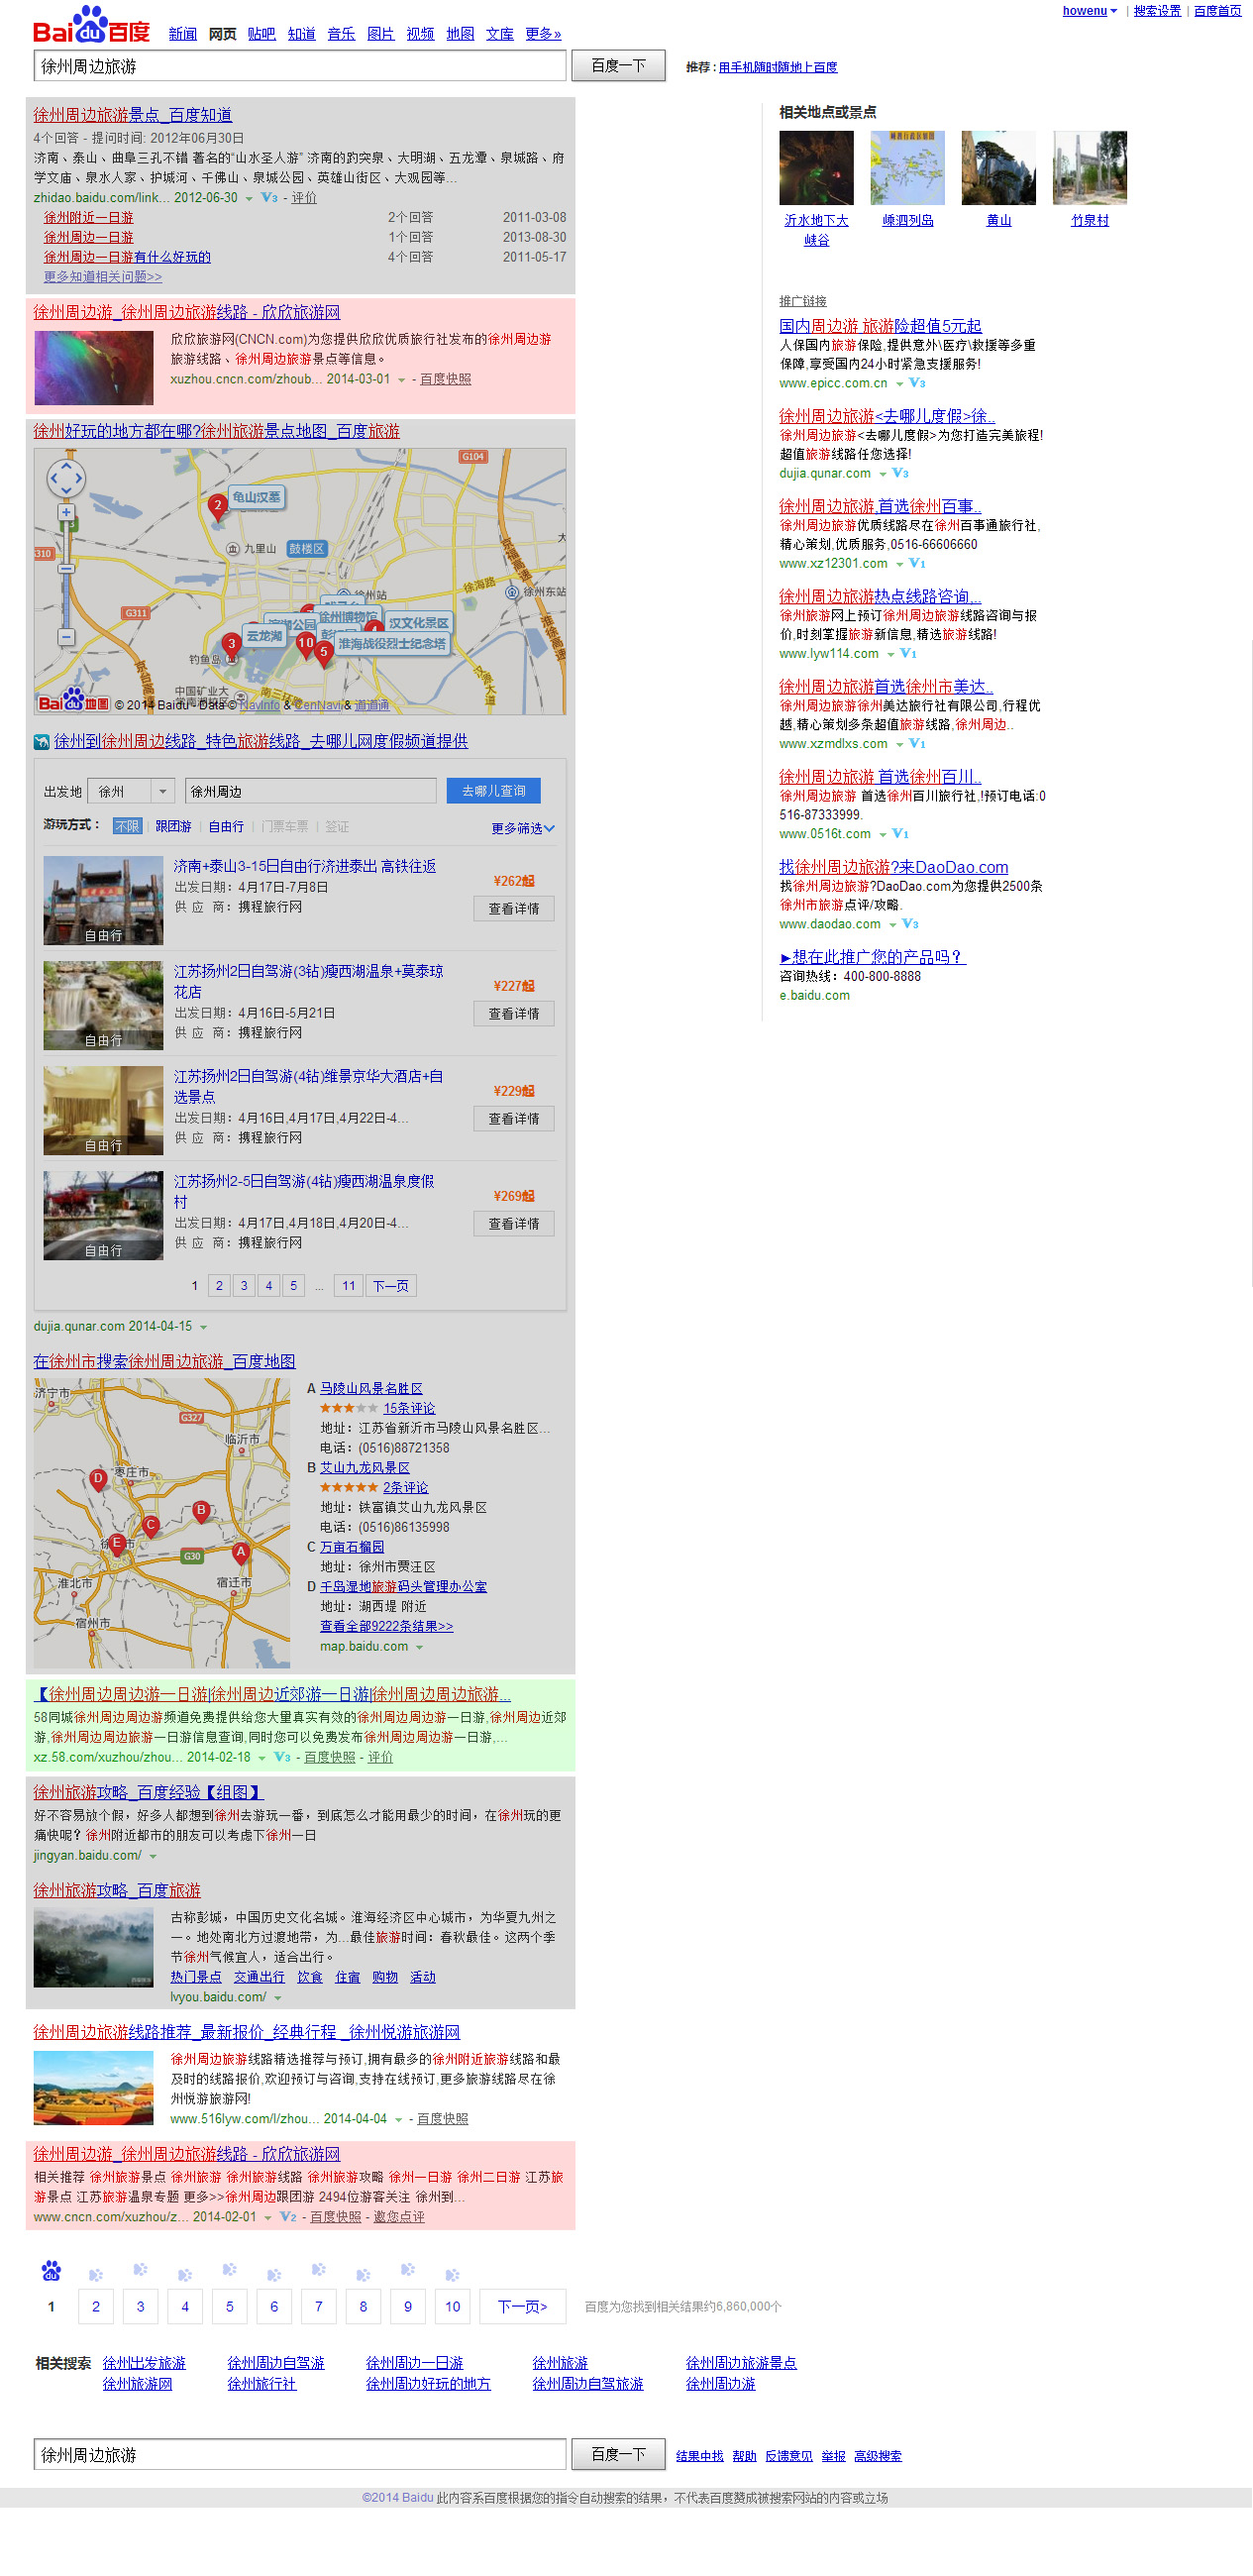Go to results page 2
The height and width of the screenshot is (2576, 1253).
pyautogui.click(x=96, y=2307)
